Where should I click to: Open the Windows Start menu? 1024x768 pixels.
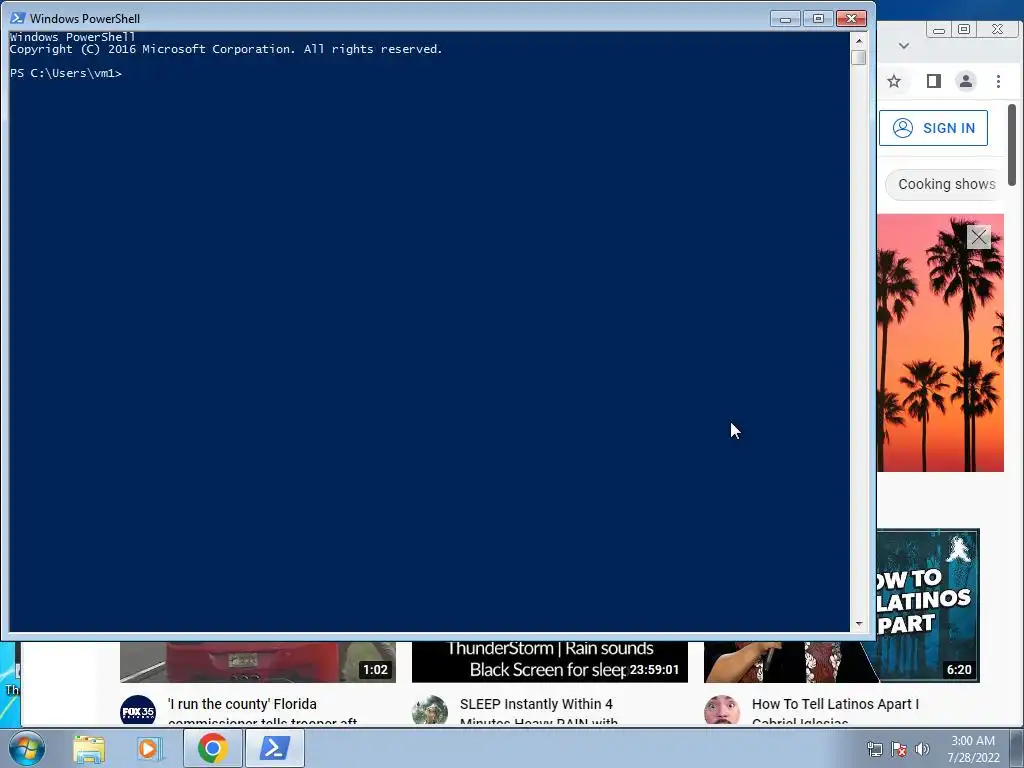click(x=27, y=748)
